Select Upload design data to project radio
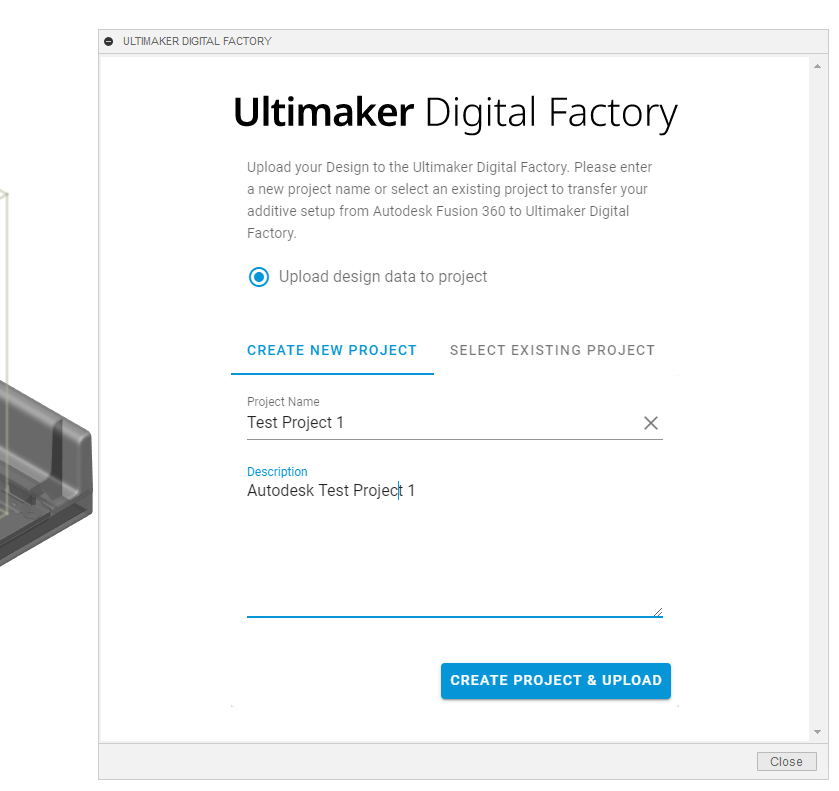839x791 pixels. point(259,277)
